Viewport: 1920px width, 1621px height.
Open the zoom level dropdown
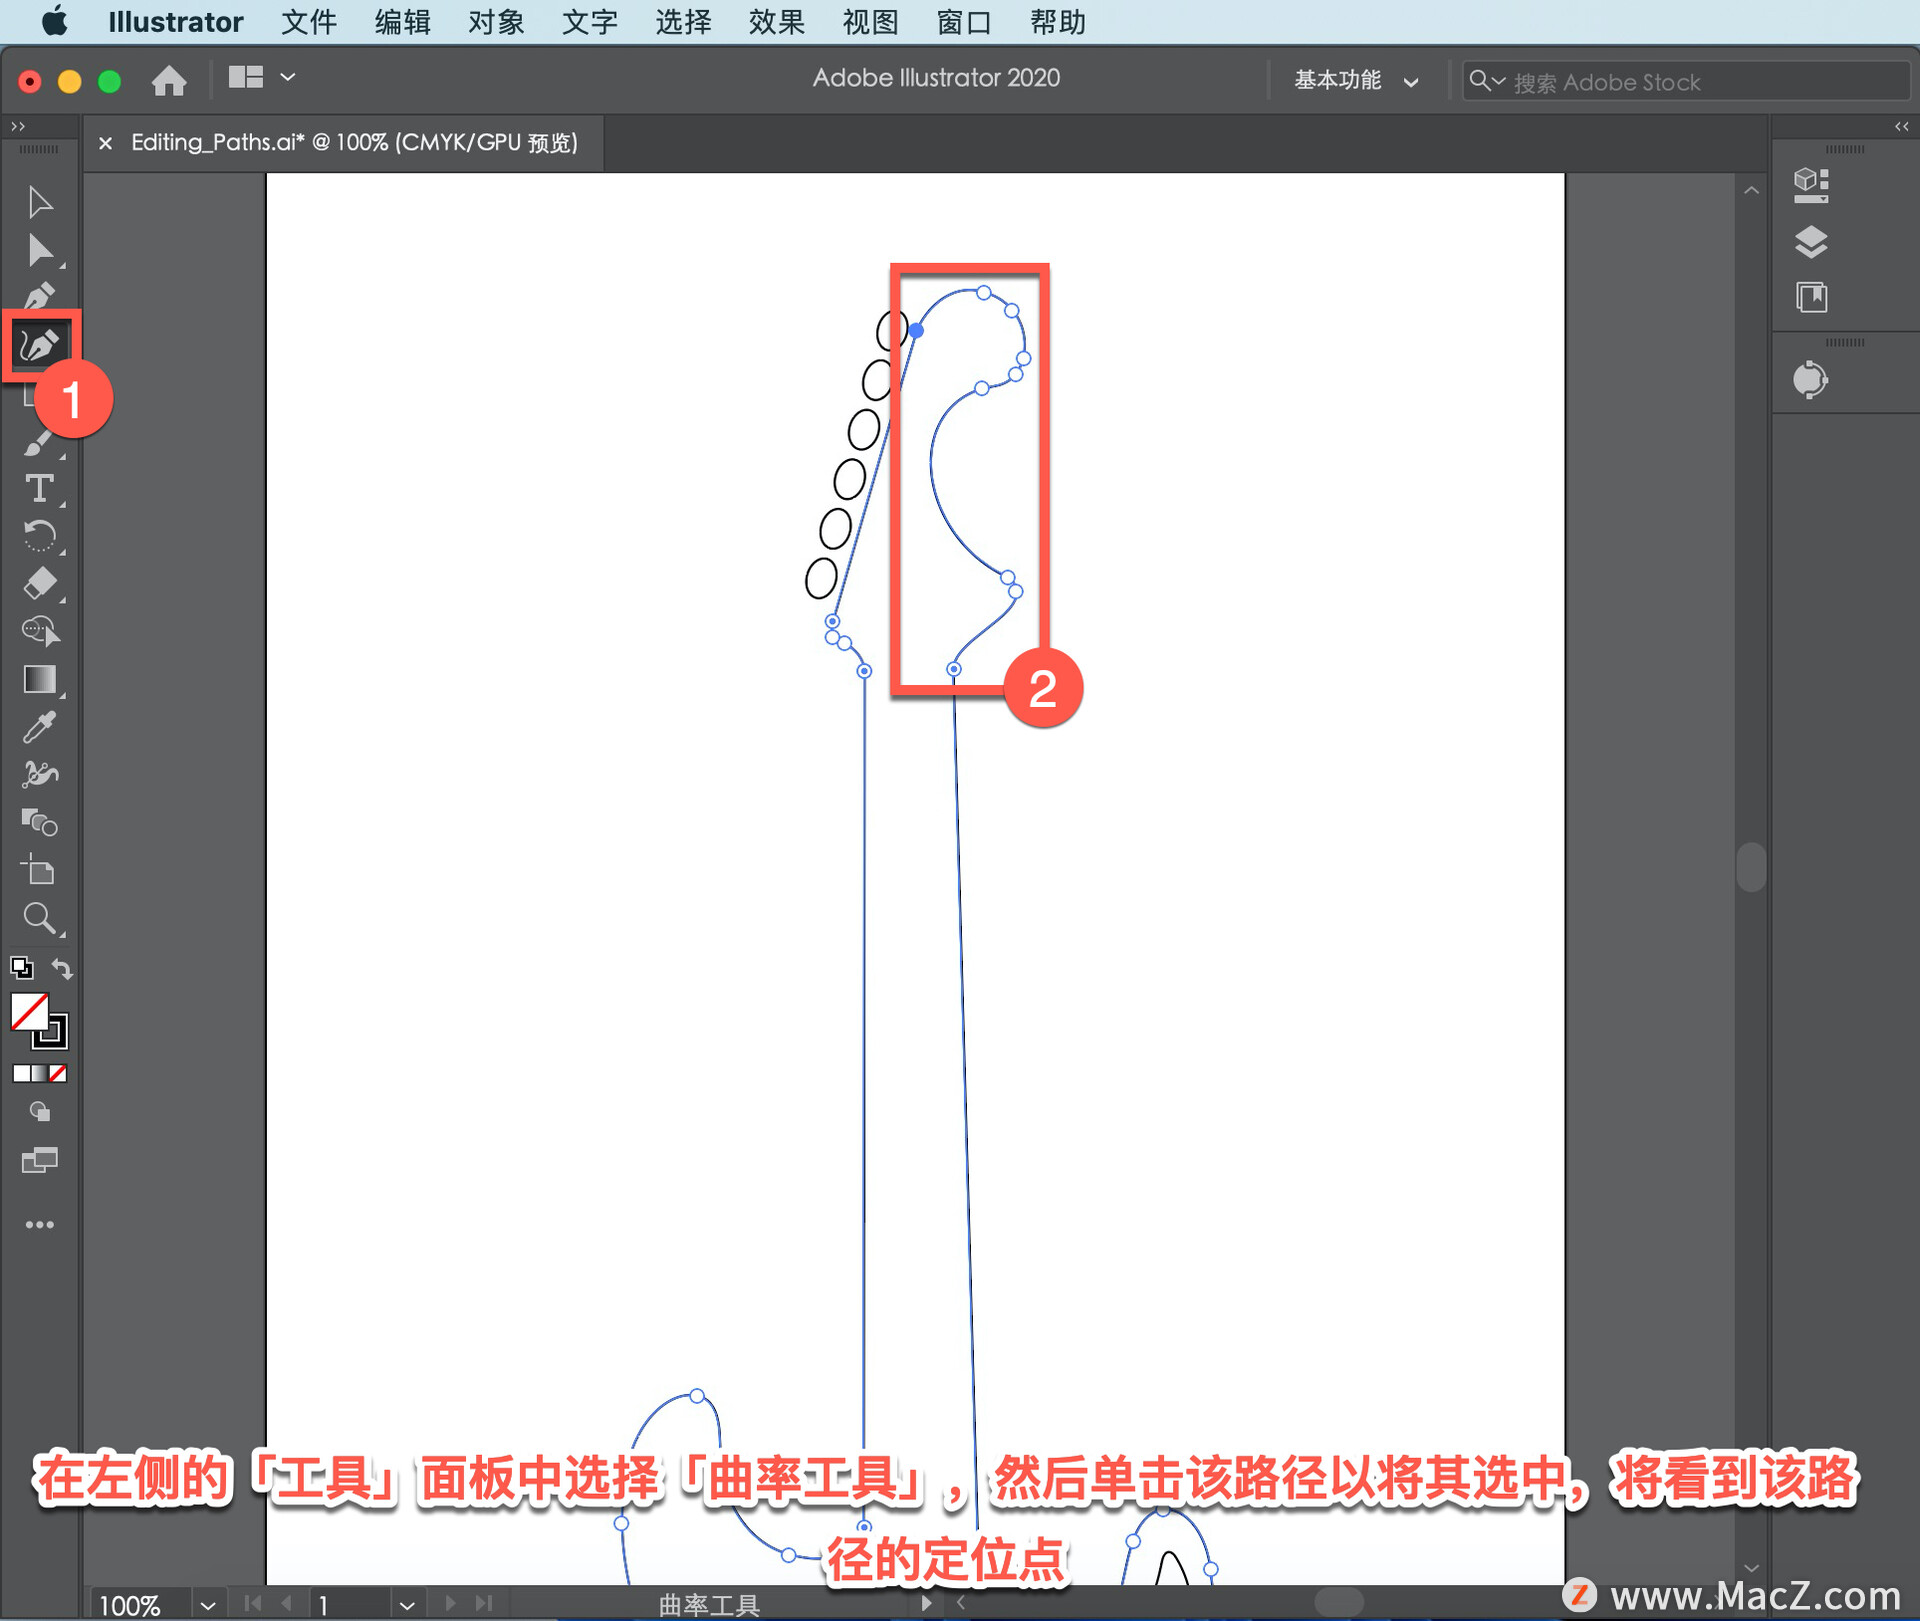coord(207,1604)
